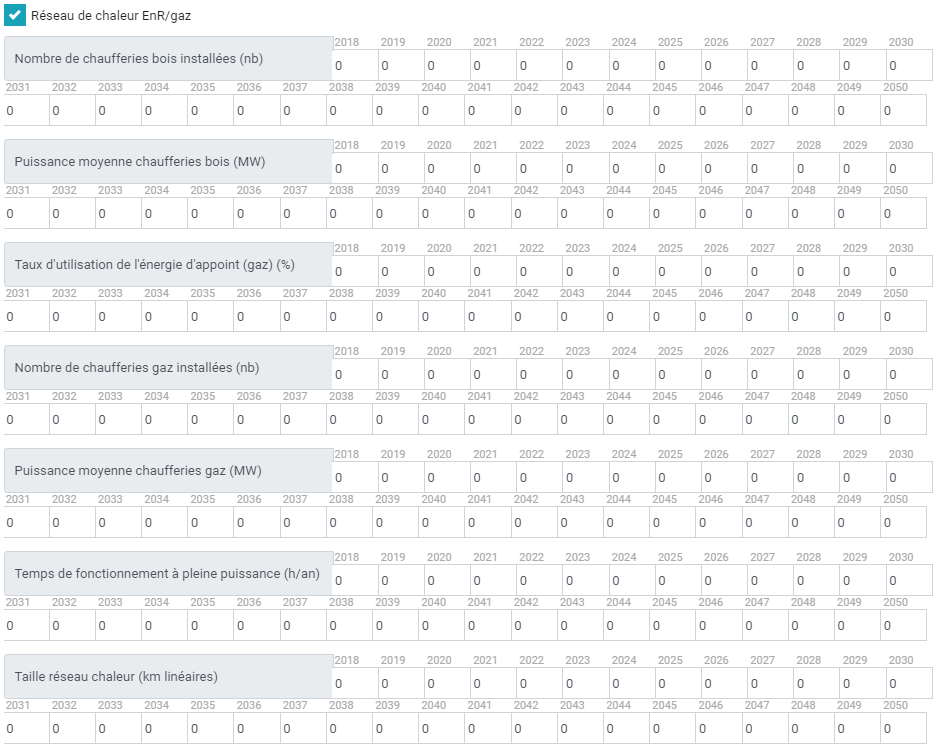The image size is (942, 749).
Task: Click 2030 field of Nombre de chaufferies bois
Action: tap(909, 65)
